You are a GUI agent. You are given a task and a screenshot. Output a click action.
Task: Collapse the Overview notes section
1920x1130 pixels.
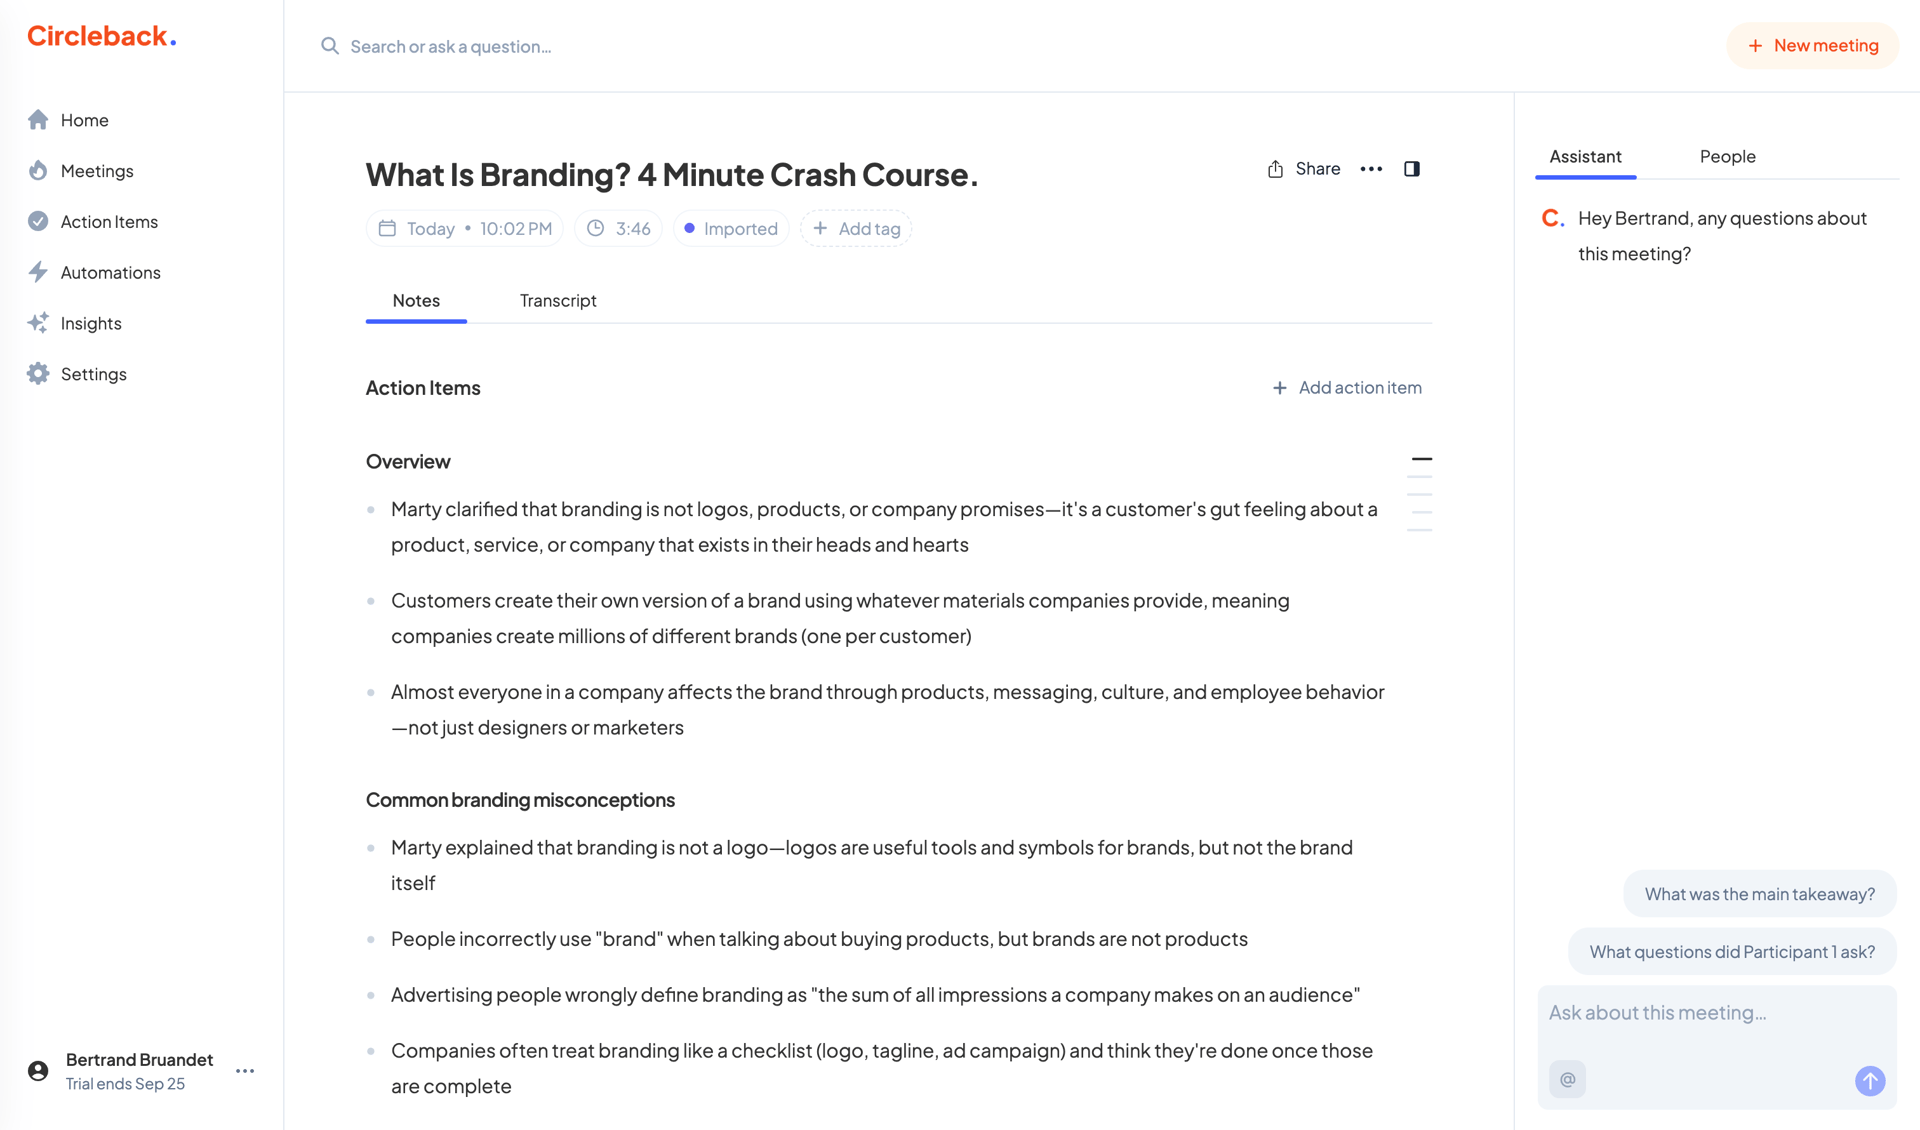[x=1421, y=458]
